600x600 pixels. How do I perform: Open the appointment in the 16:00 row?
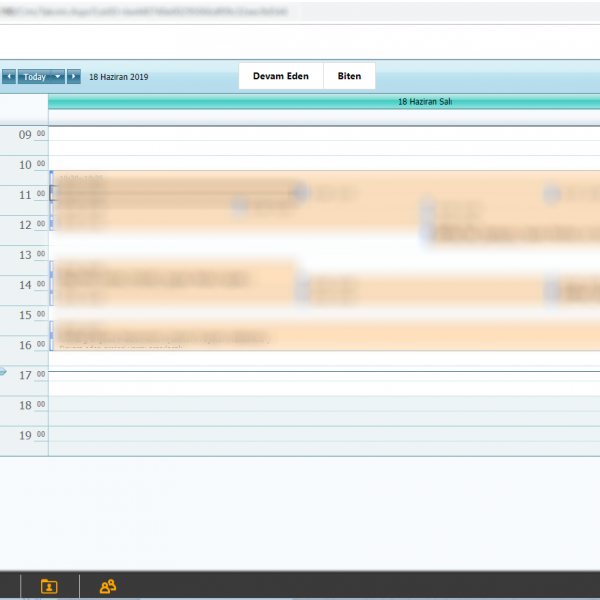point(324,335)
